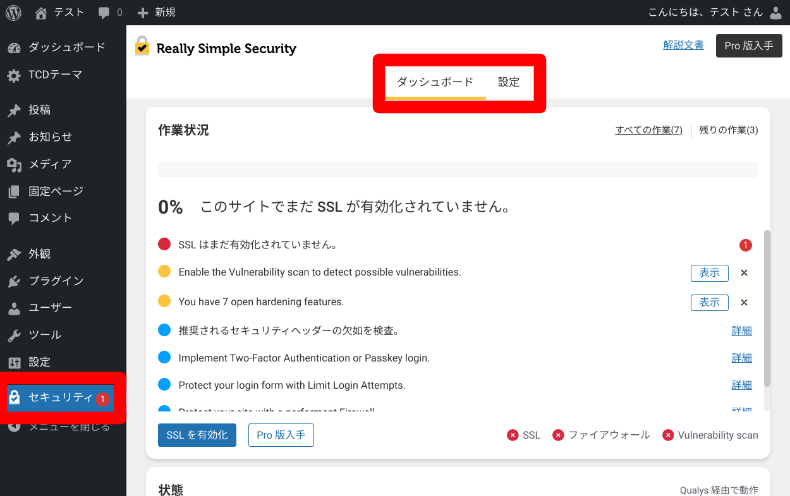Viewport: 790px width, 496px height.
Task: Switch to the 設定 tab
Action: point(509,82)
